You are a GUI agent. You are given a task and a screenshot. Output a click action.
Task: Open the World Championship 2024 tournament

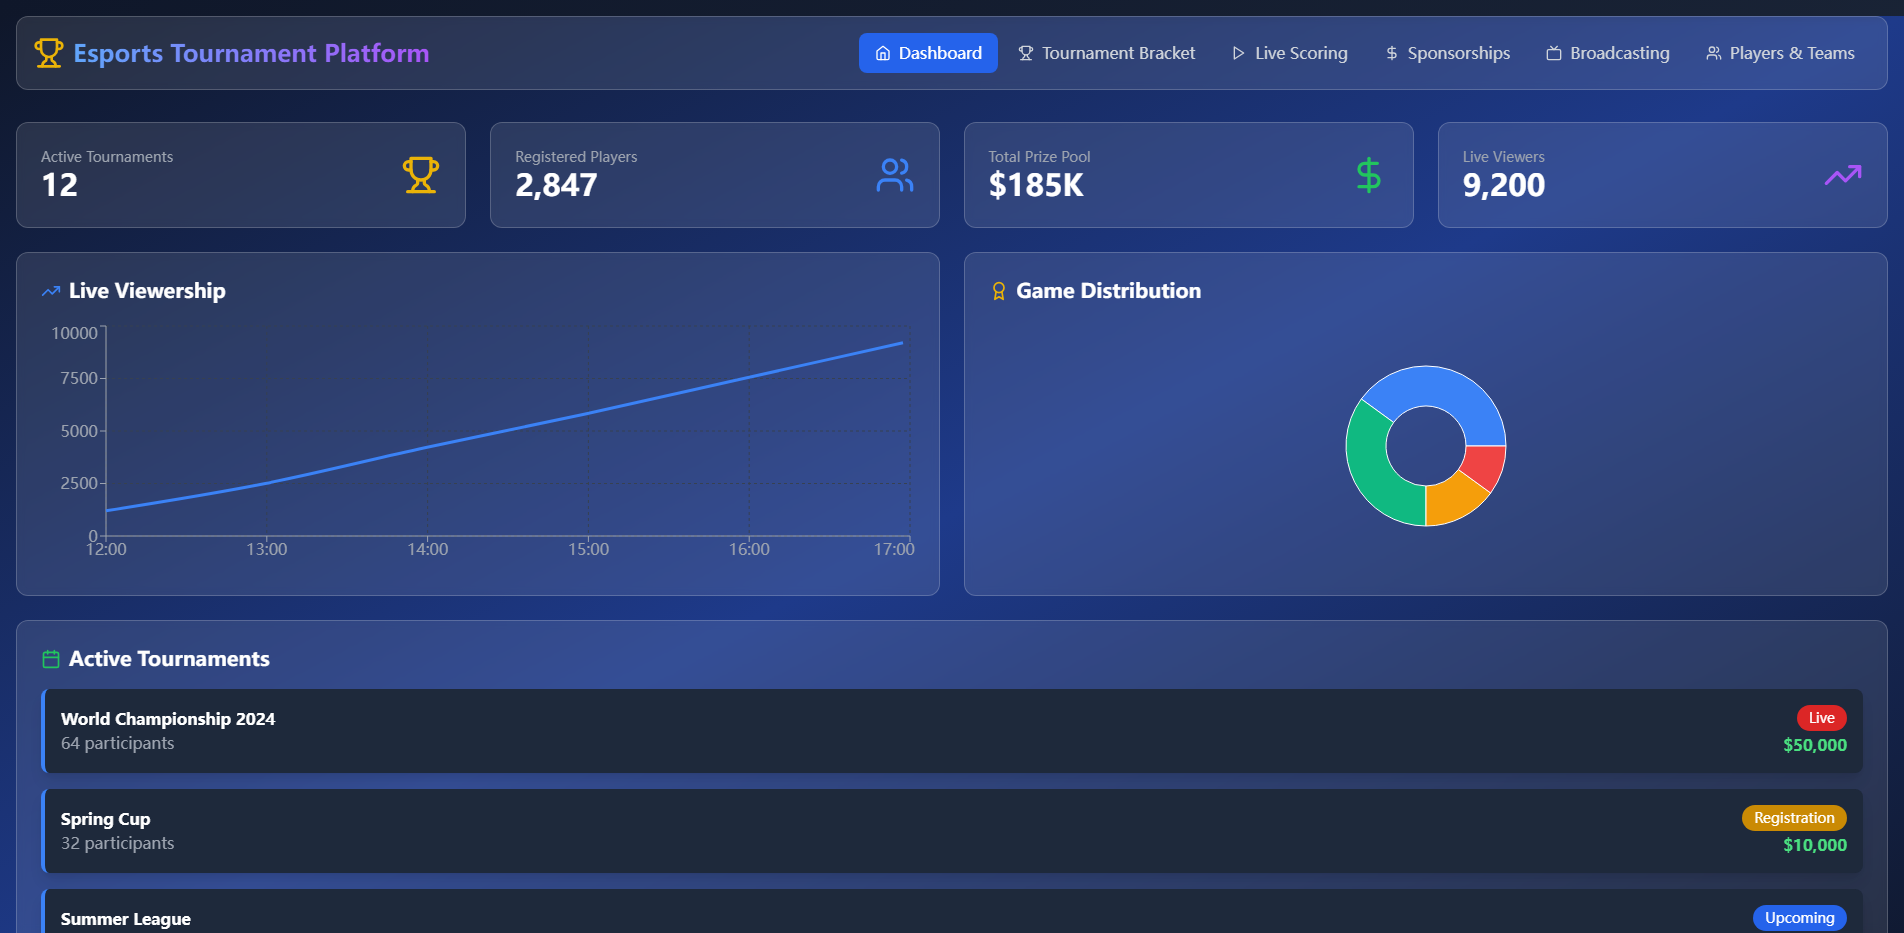pos(168,719)
